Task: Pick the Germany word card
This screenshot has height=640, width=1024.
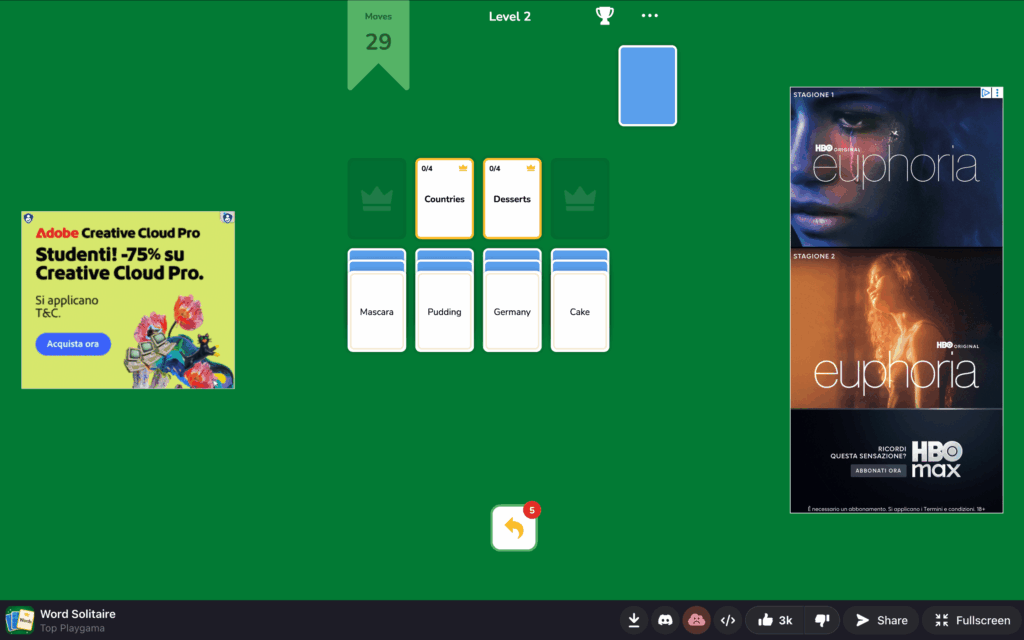Action: point(512,311)
